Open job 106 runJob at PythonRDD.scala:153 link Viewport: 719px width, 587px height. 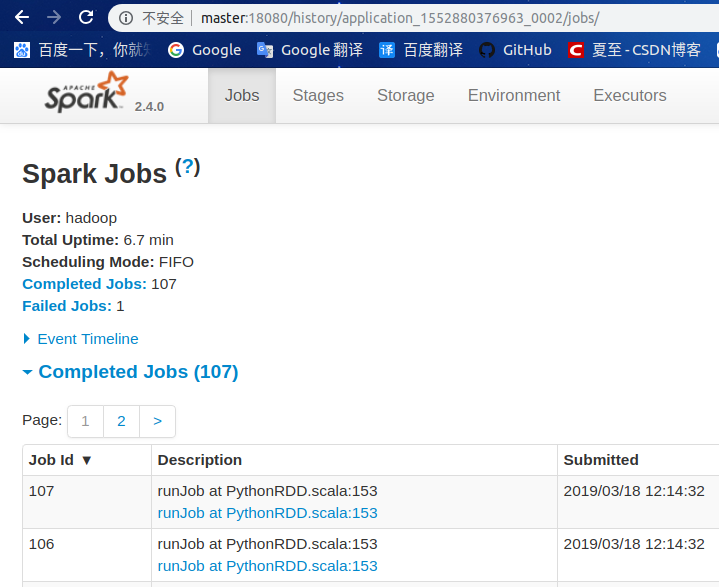267,565
